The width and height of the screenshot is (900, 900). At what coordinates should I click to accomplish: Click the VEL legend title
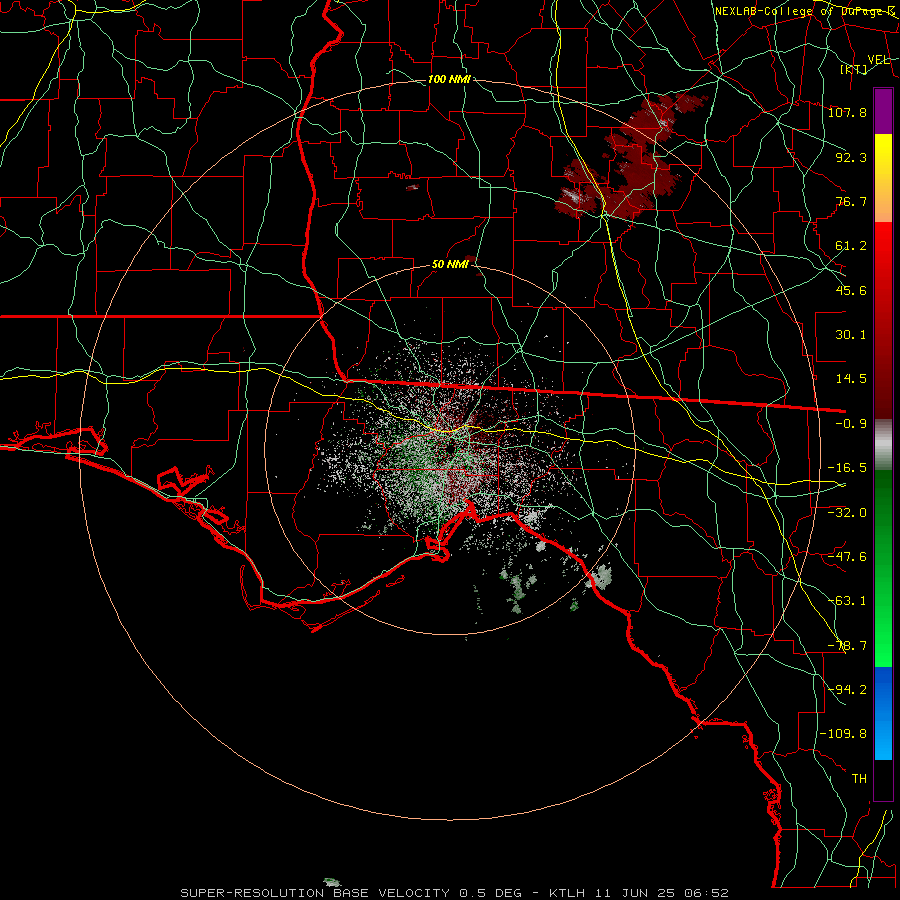(x=879, y=59)
